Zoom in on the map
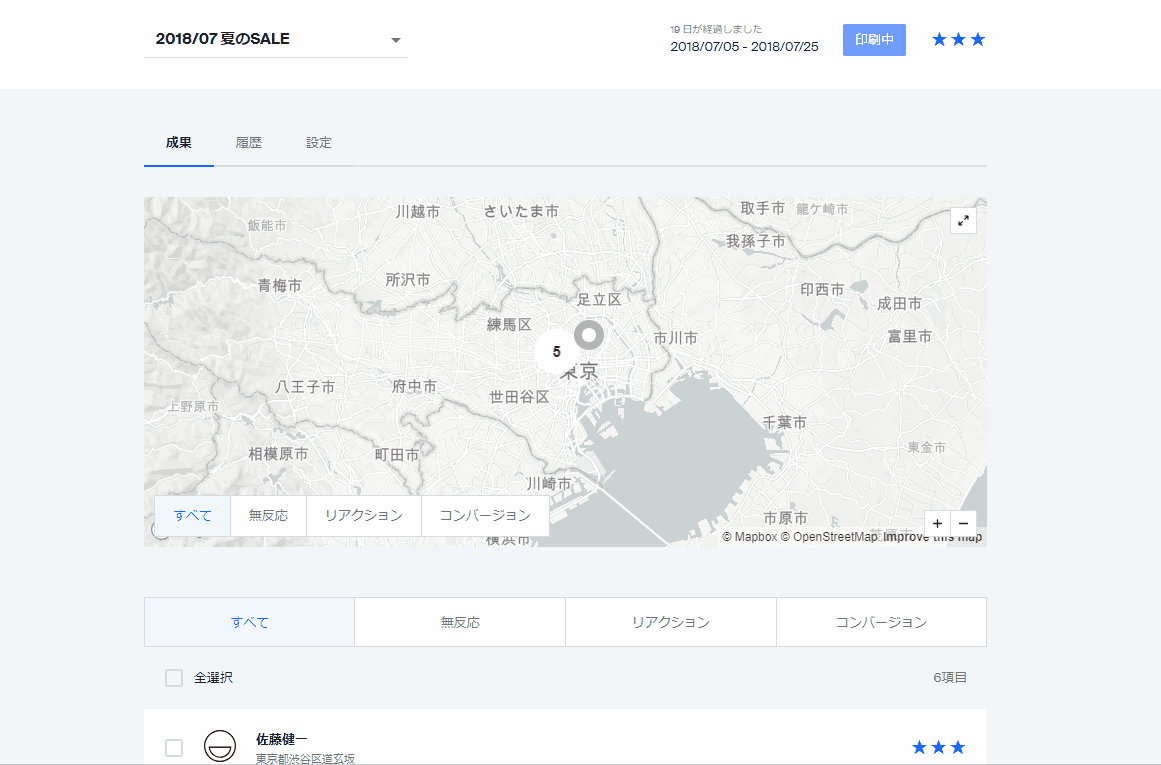Screen dimensions: 1161x765 [937, 523]
